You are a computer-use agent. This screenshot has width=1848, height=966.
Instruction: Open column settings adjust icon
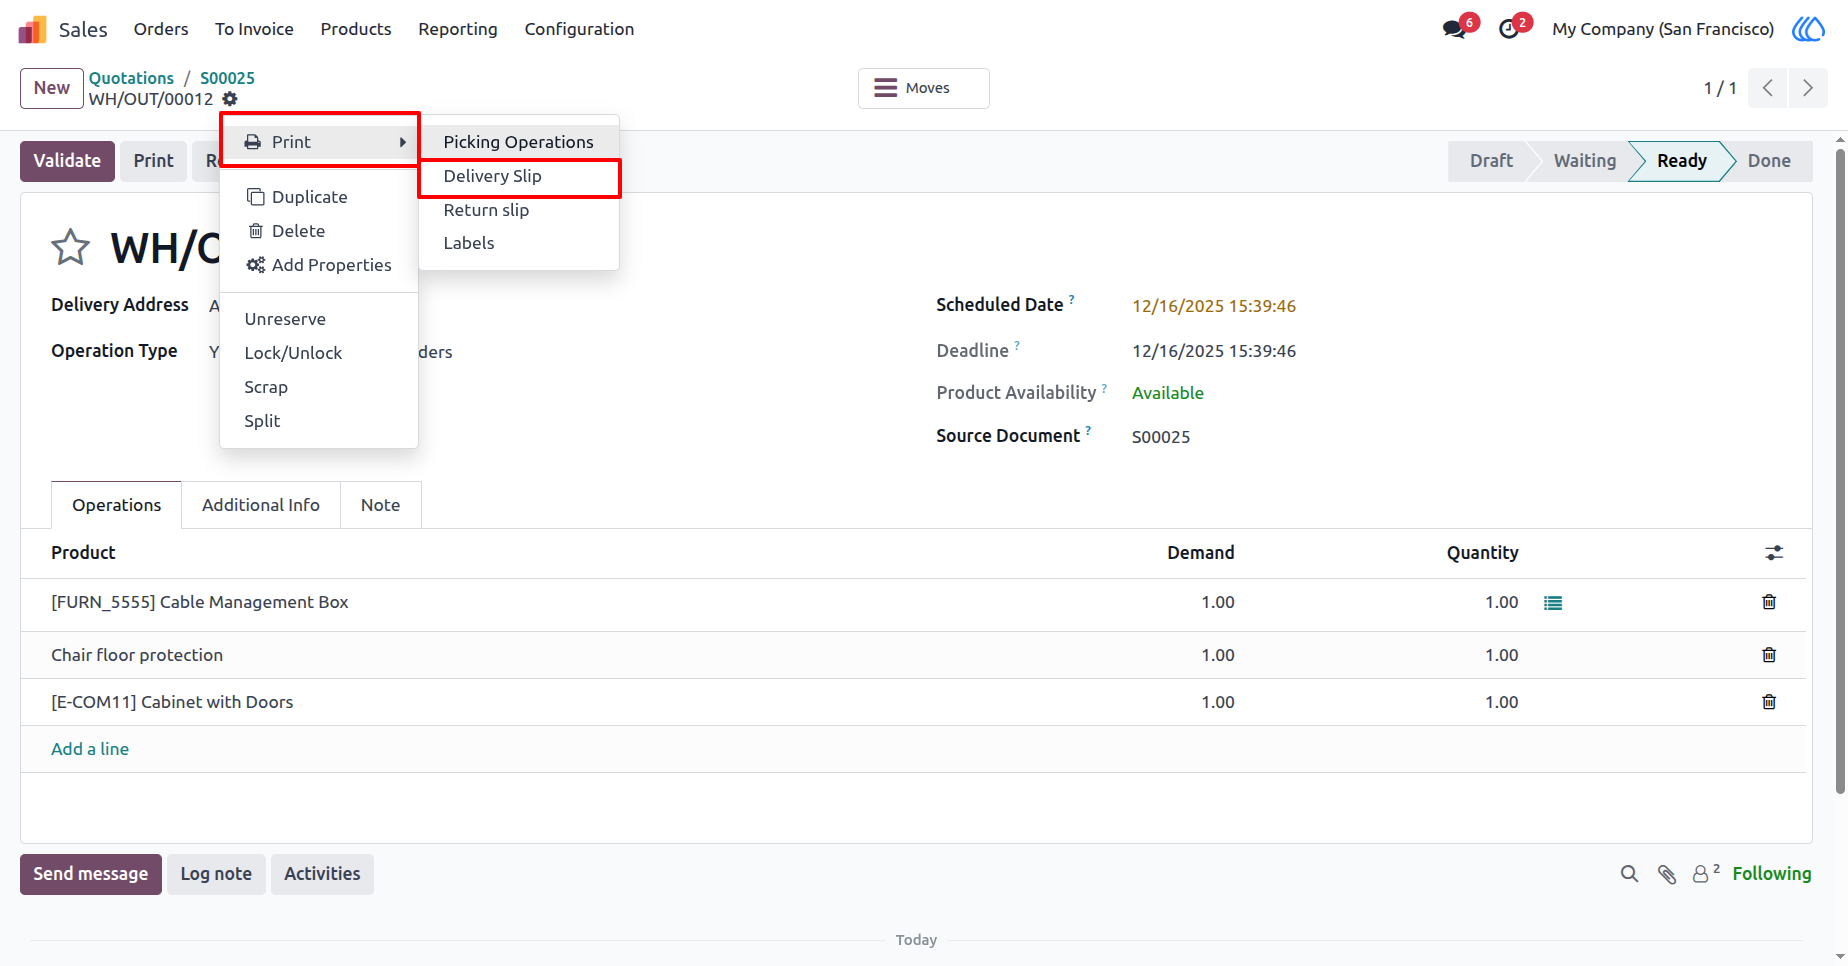(1774, 553)
